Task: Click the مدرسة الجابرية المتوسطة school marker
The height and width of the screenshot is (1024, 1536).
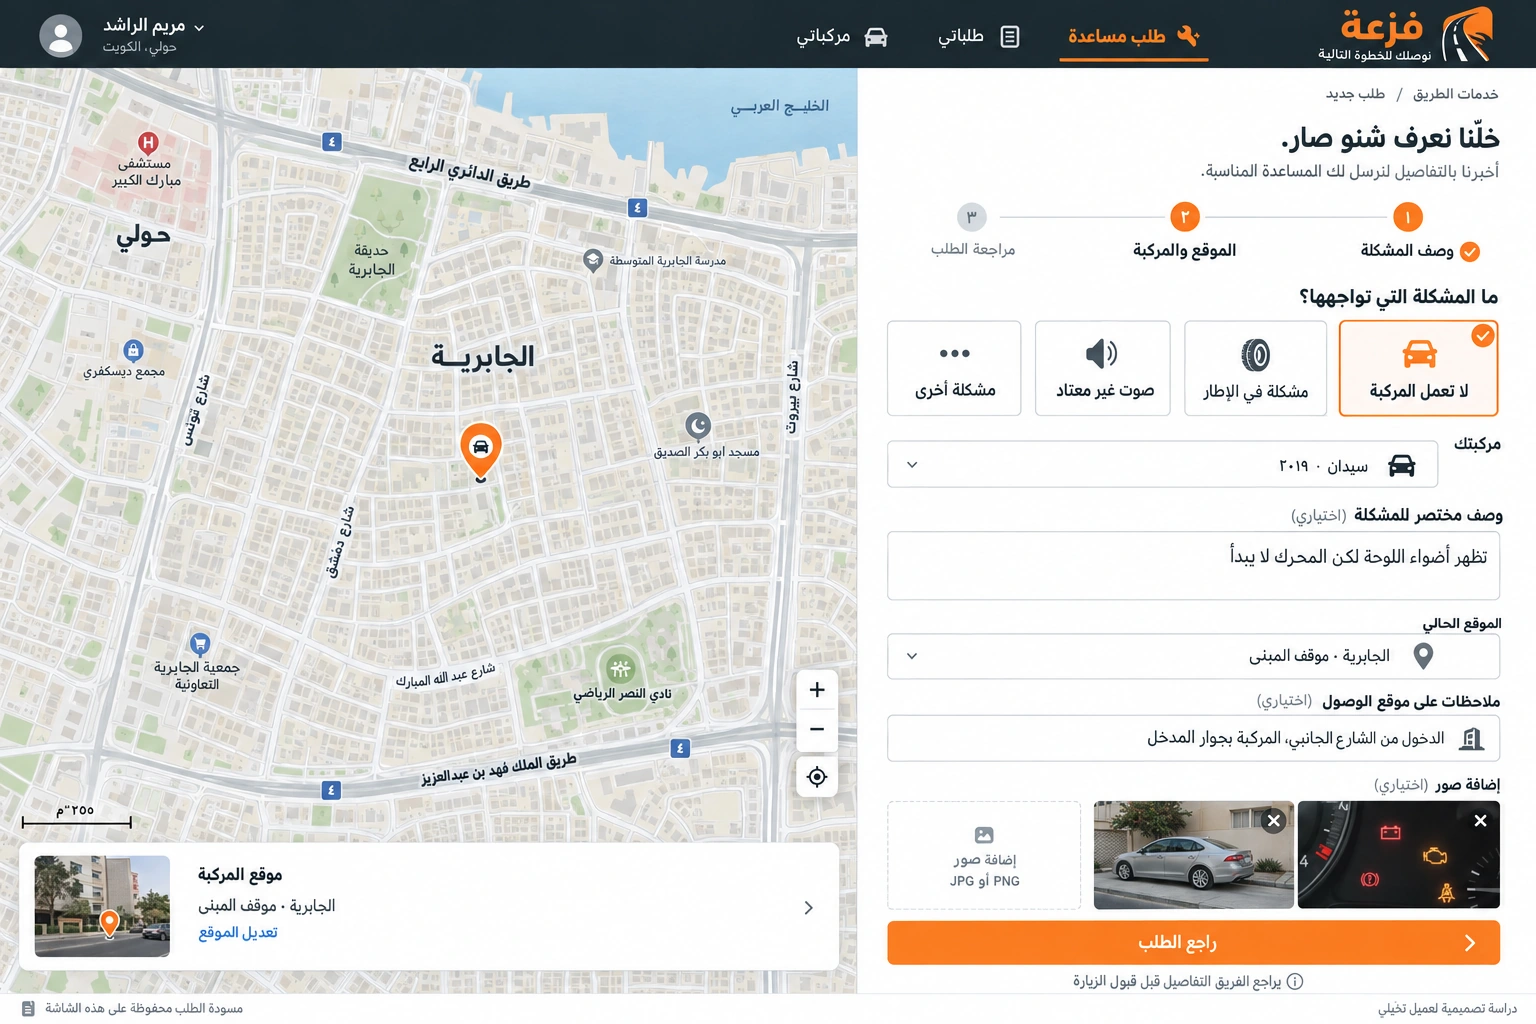Action: pyautogui.click(x=593, y=260)
